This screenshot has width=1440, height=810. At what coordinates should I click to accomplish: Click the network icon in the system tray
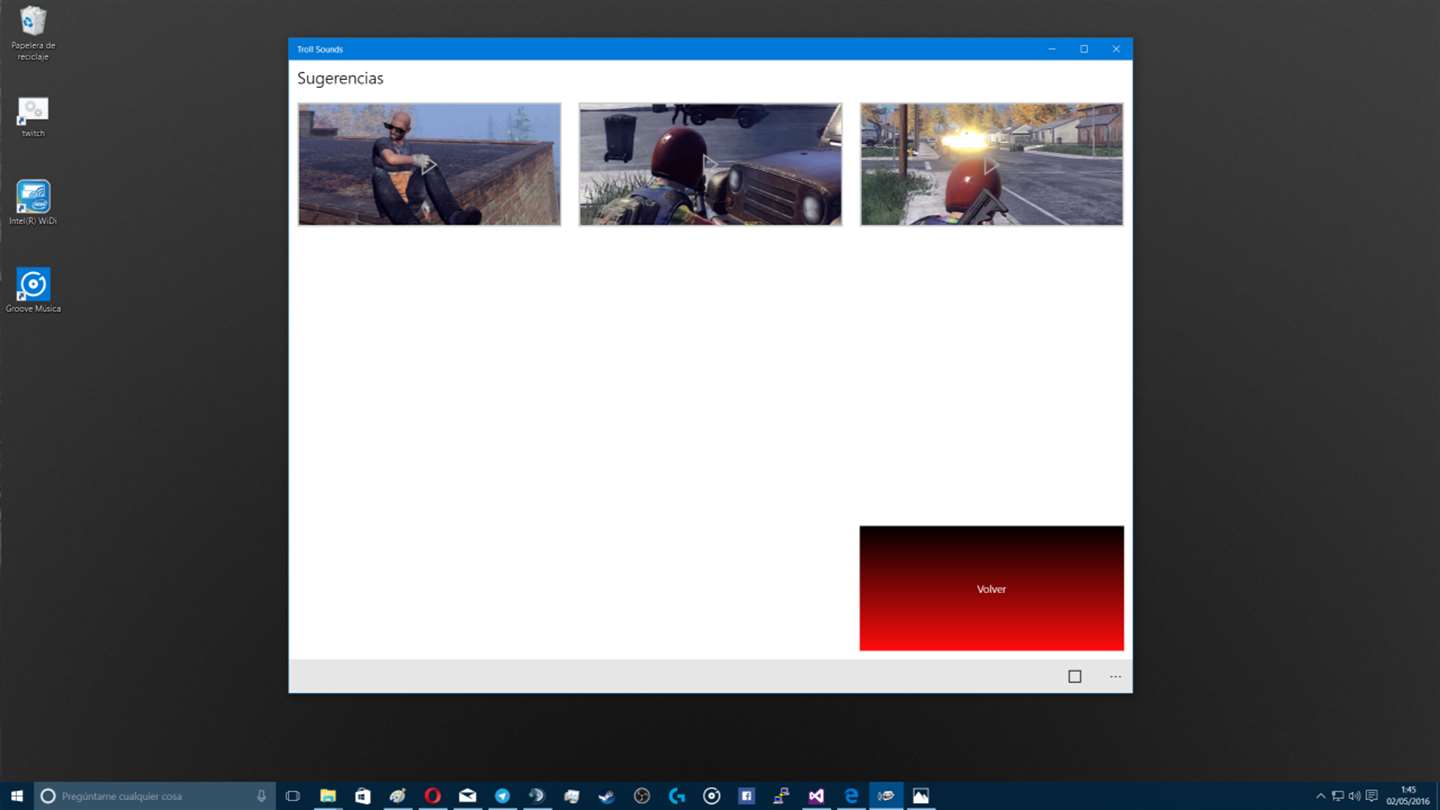tap(1337, 796)
